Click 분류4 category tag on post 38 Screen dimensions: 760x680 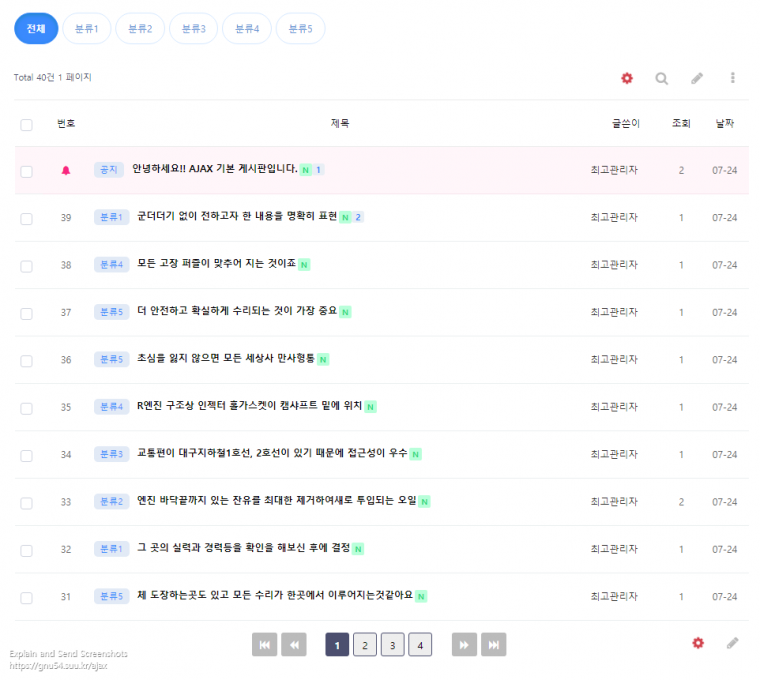coord(111,265)
